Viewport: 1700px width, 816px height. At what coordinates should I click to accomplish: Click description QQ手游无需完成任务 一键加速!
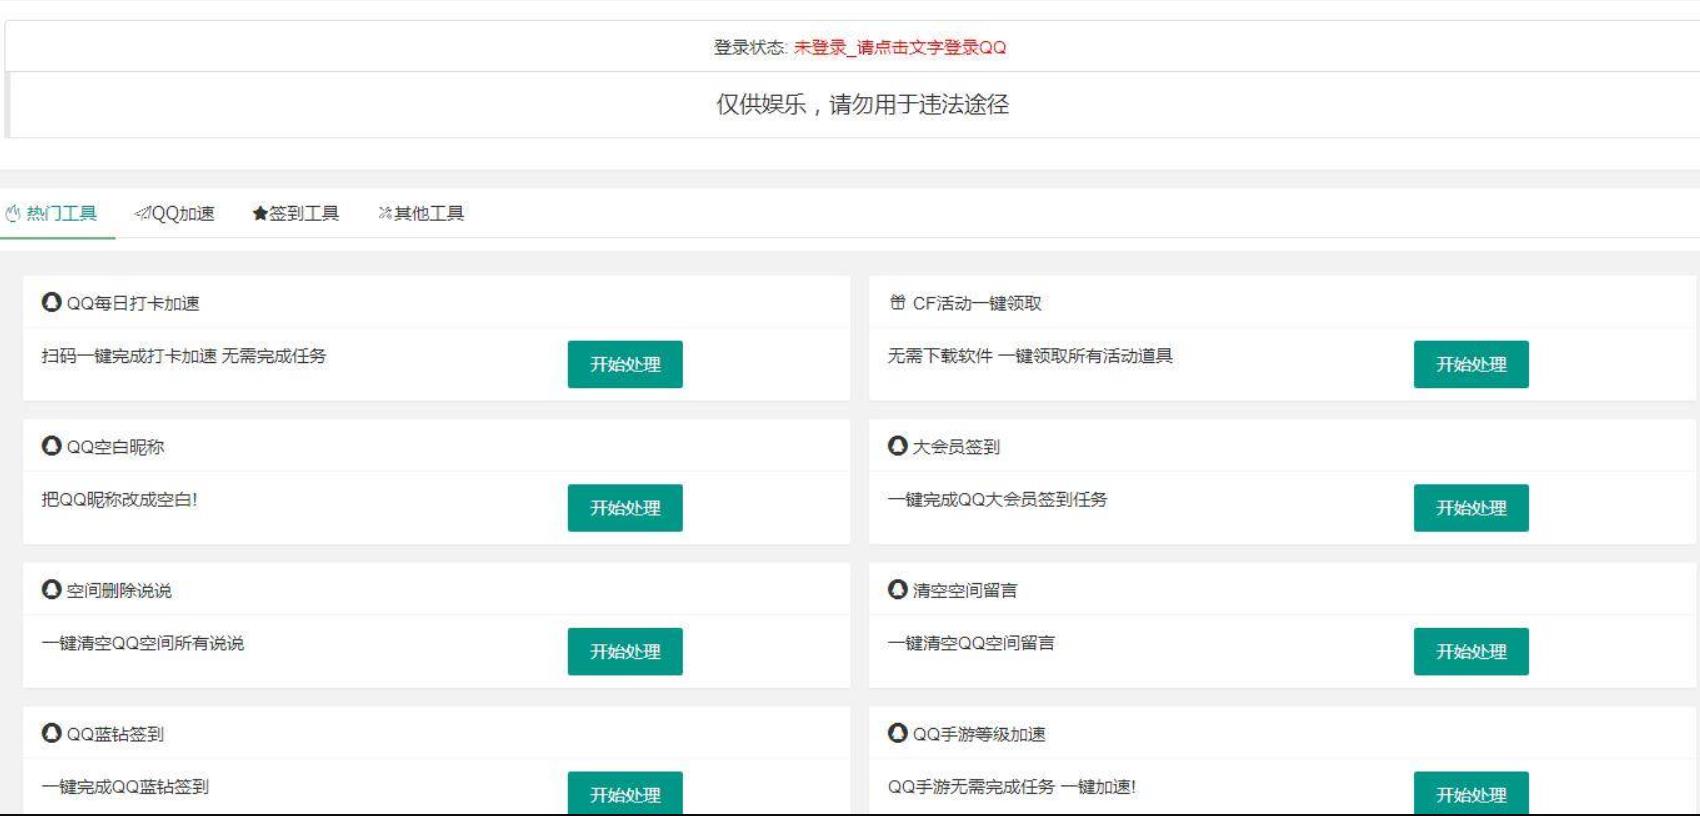(1012, 786)
